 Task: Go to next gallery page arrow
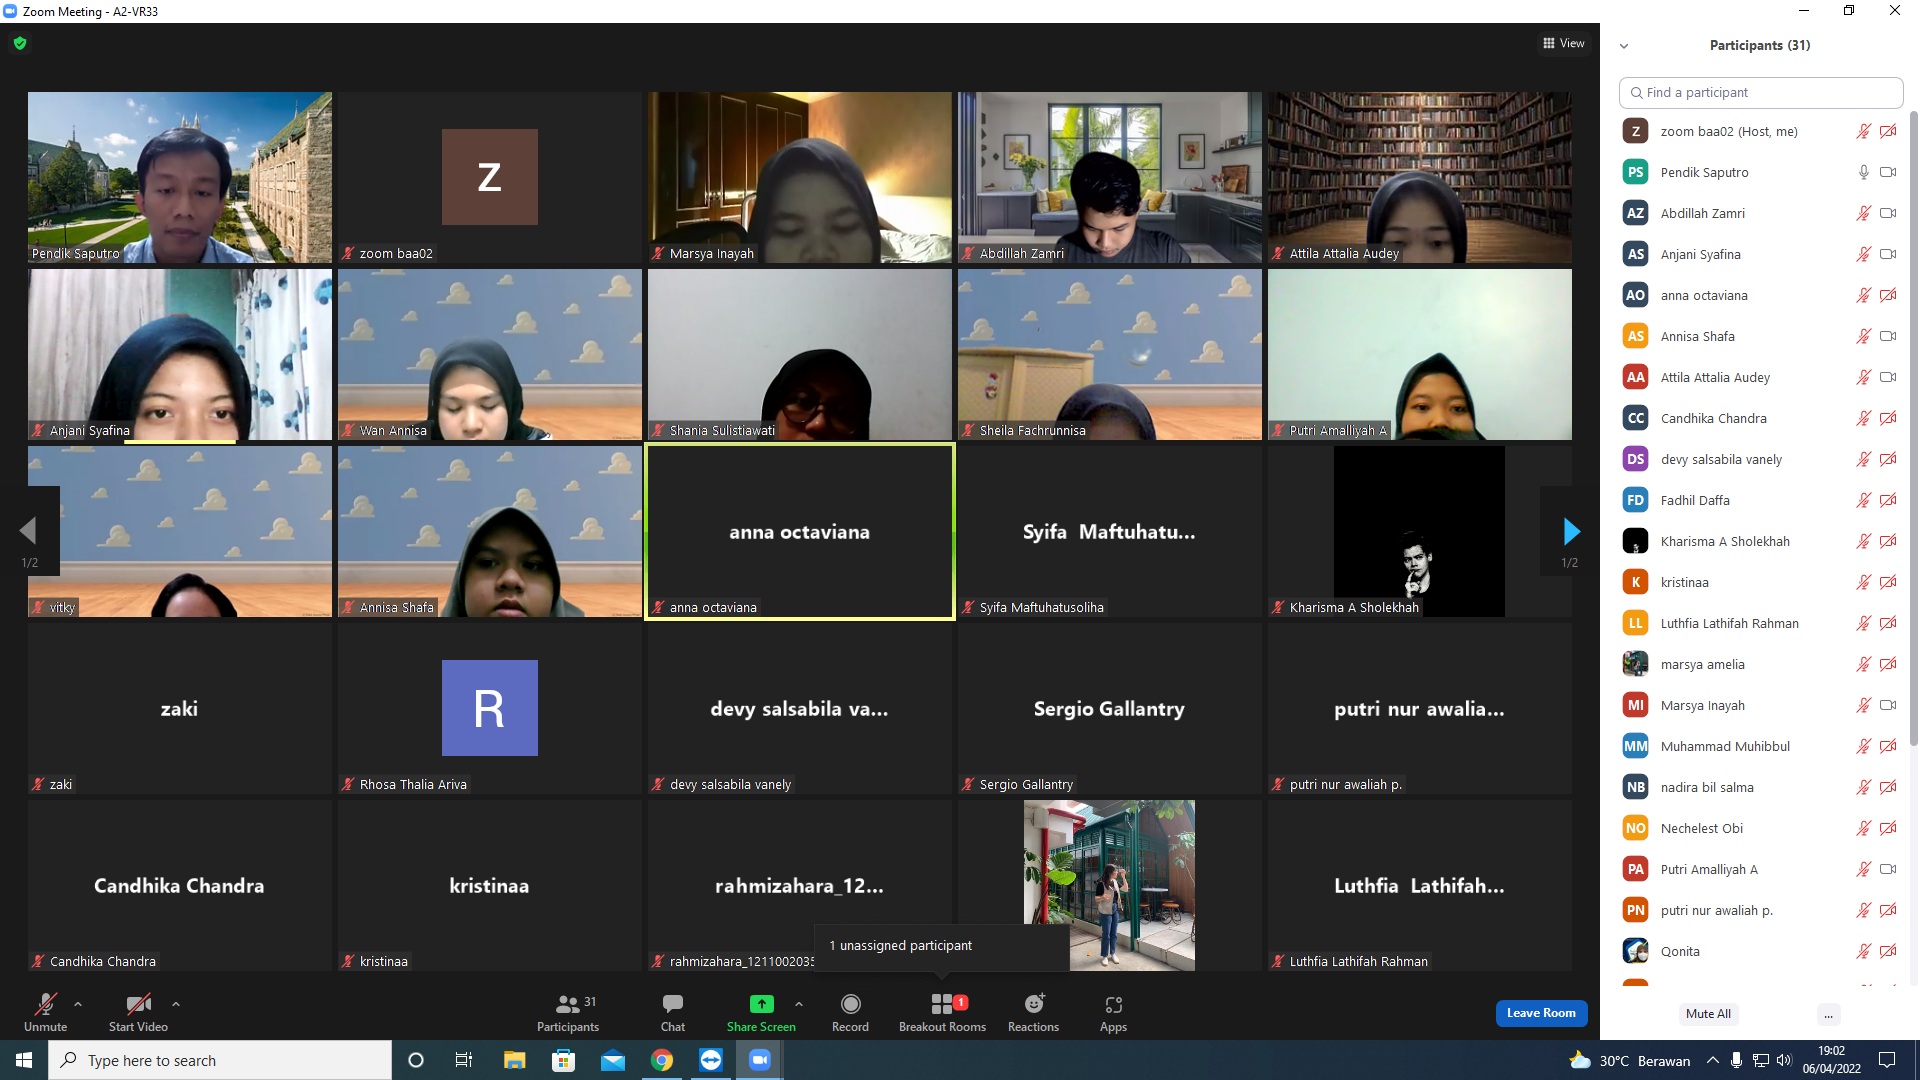pyautogui.click(x=1571, y=531)
